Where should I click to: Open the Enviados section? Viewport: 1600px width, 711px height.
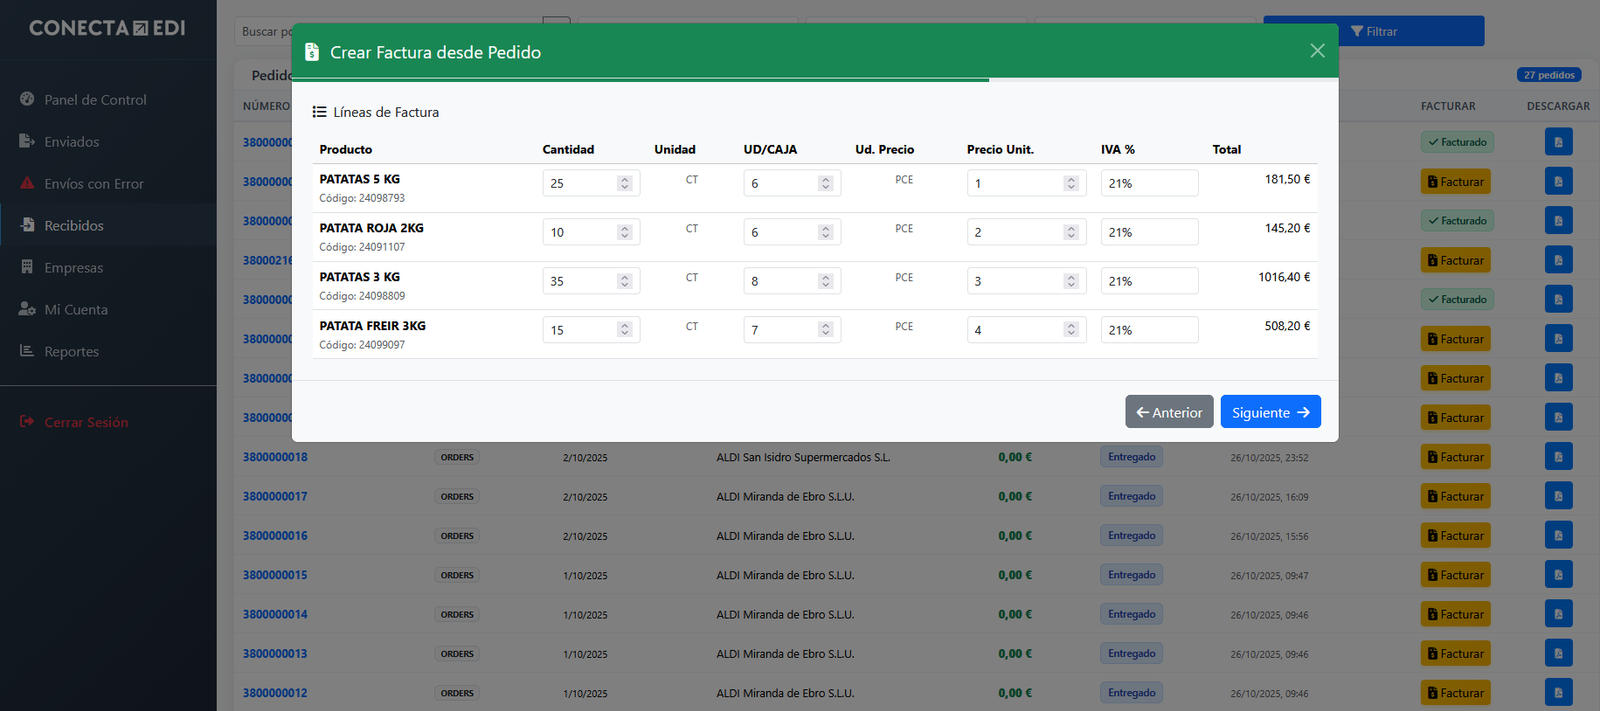[x=71, y=142]
